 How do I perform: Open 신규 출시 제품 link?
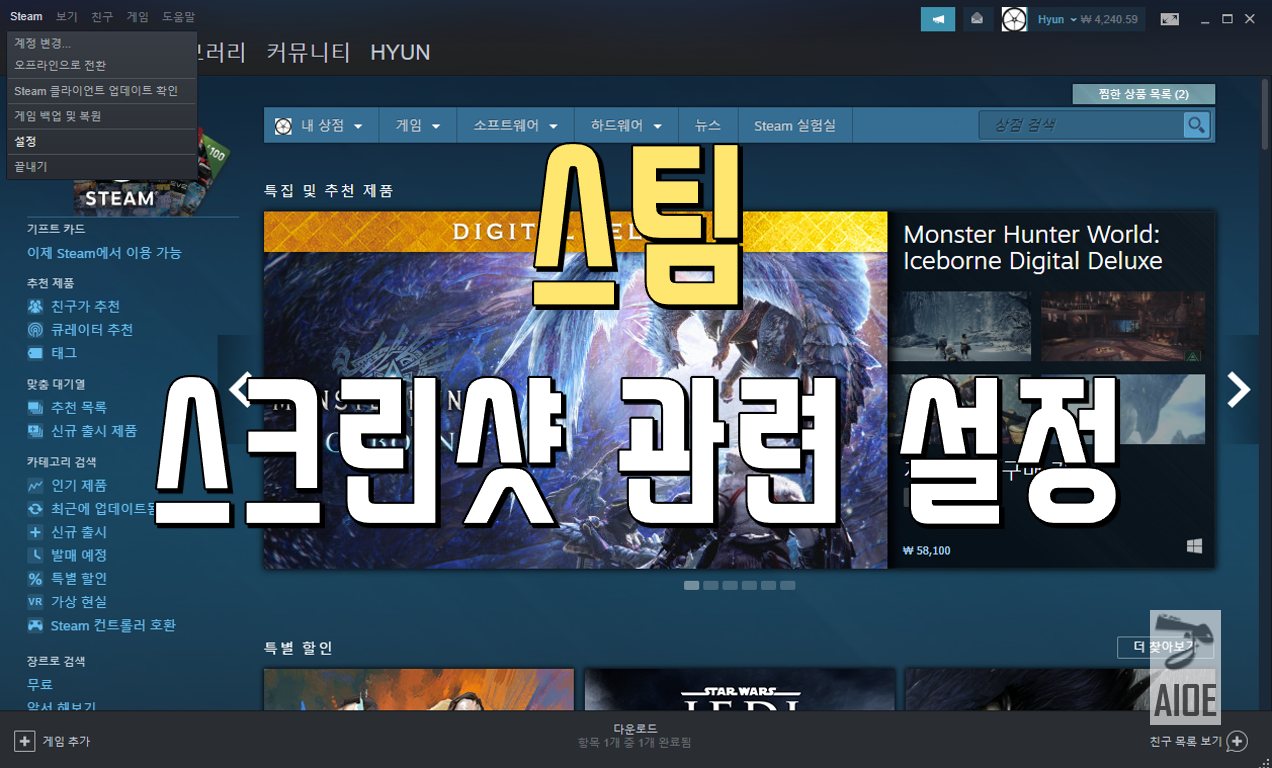[94, 431]
